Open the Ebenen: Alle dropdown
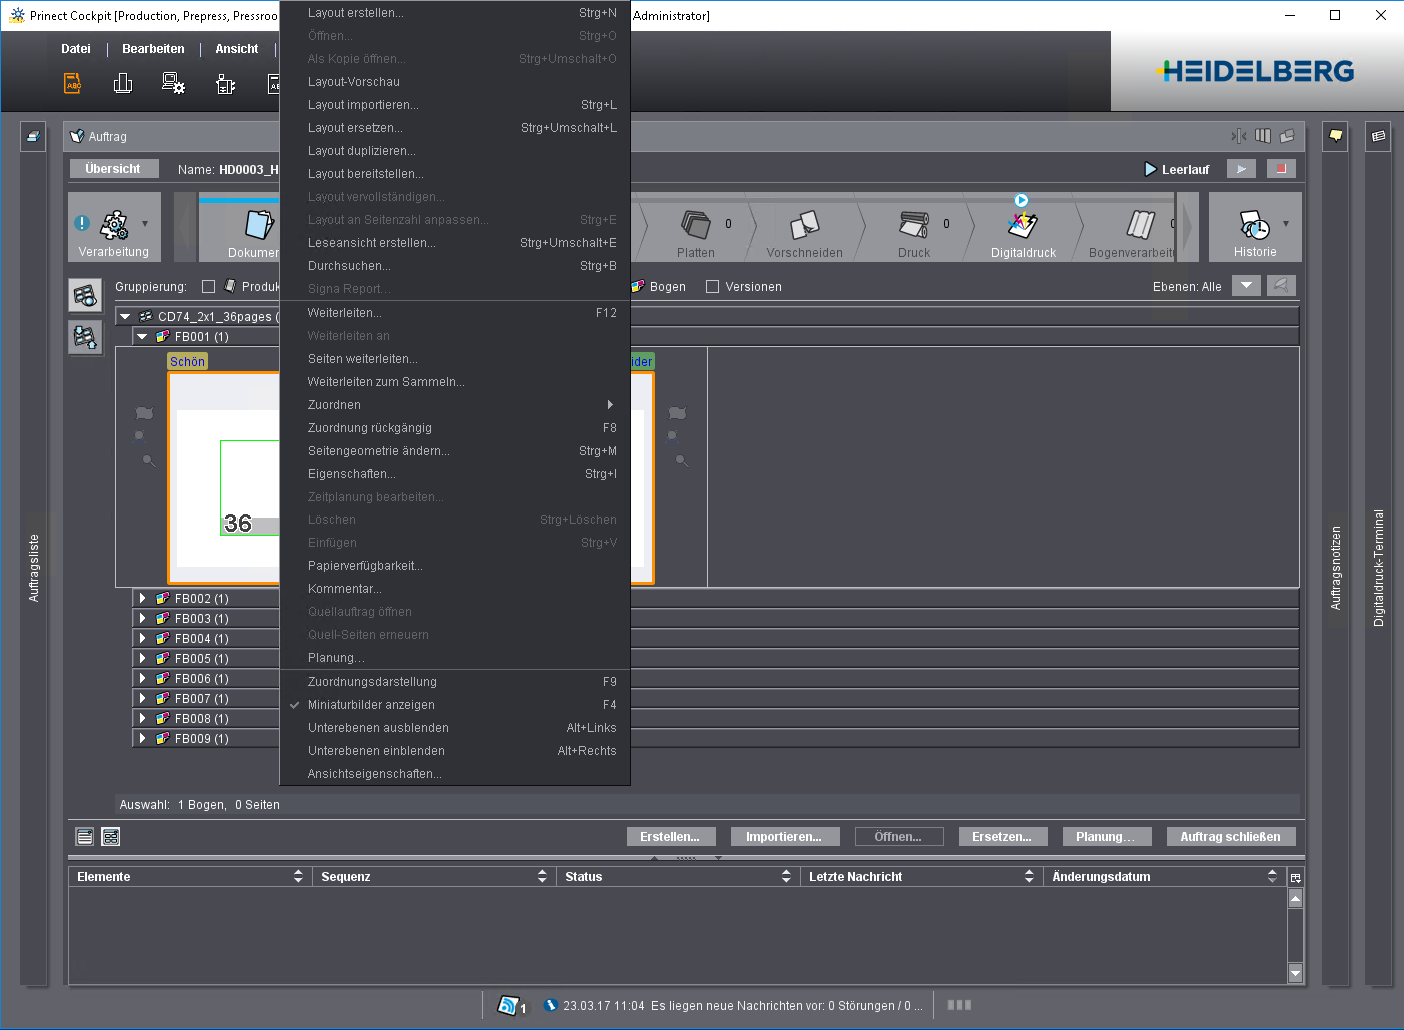 [1246, 286]
